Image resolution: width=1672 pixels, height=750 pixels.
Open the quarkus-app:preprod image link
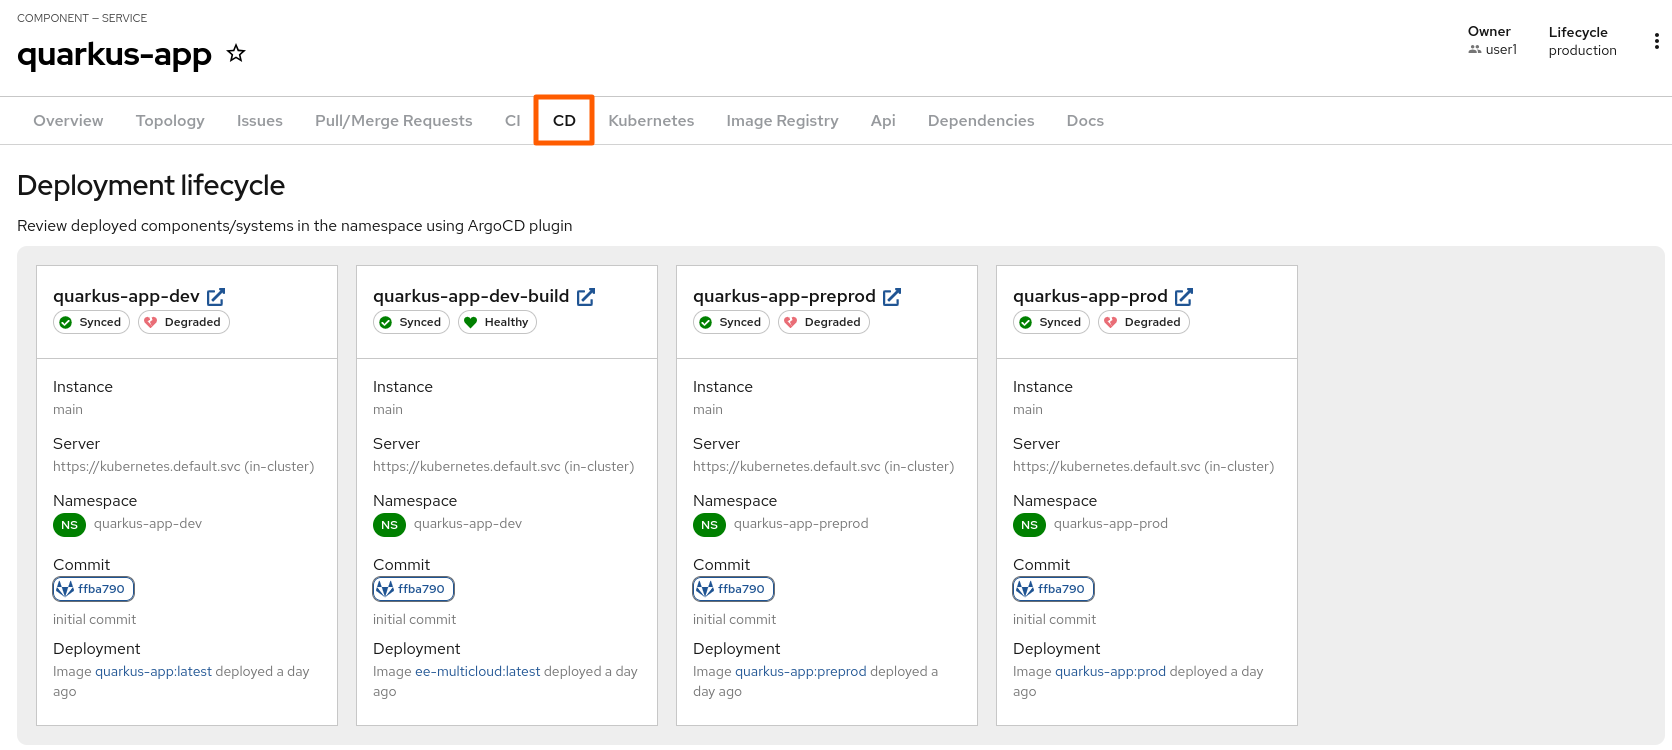800,672
